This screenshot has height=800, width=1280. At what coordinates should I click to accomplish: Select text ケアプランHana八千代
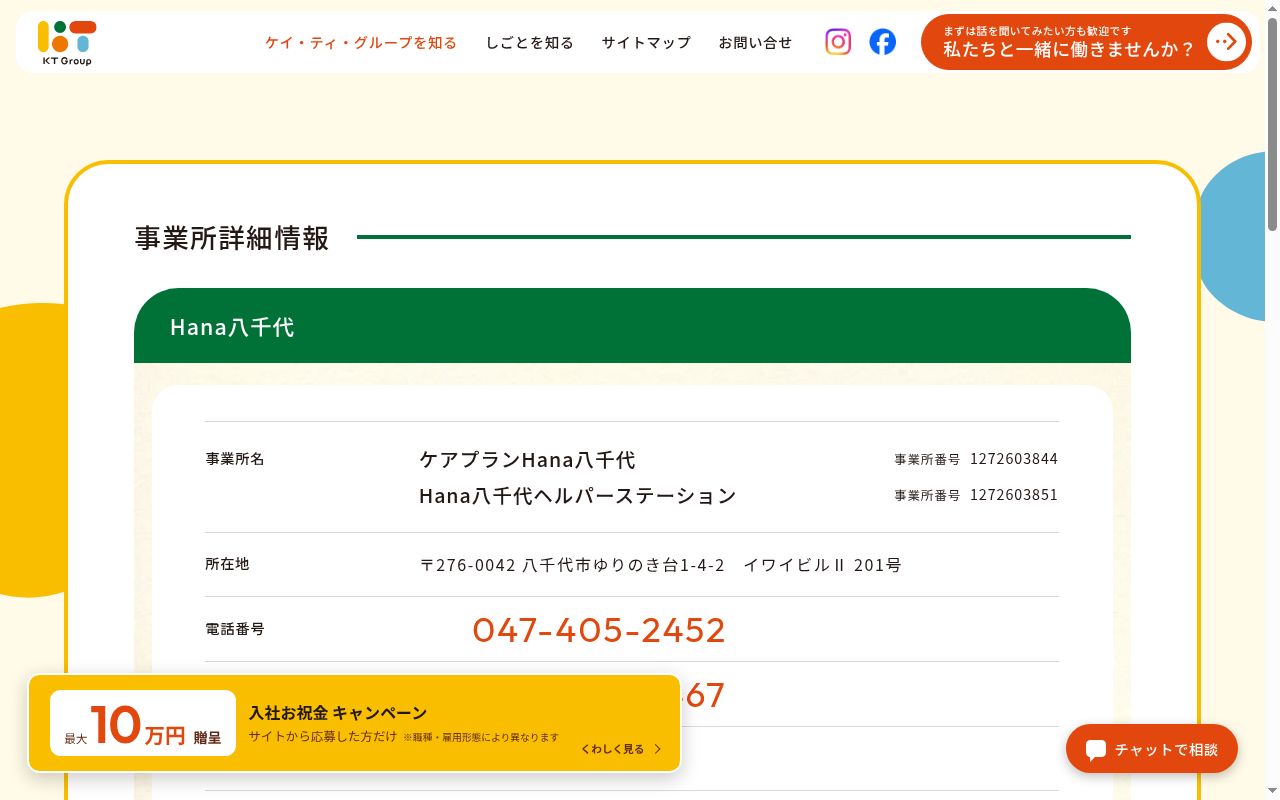pyautogui.click(x=527, y=459)
